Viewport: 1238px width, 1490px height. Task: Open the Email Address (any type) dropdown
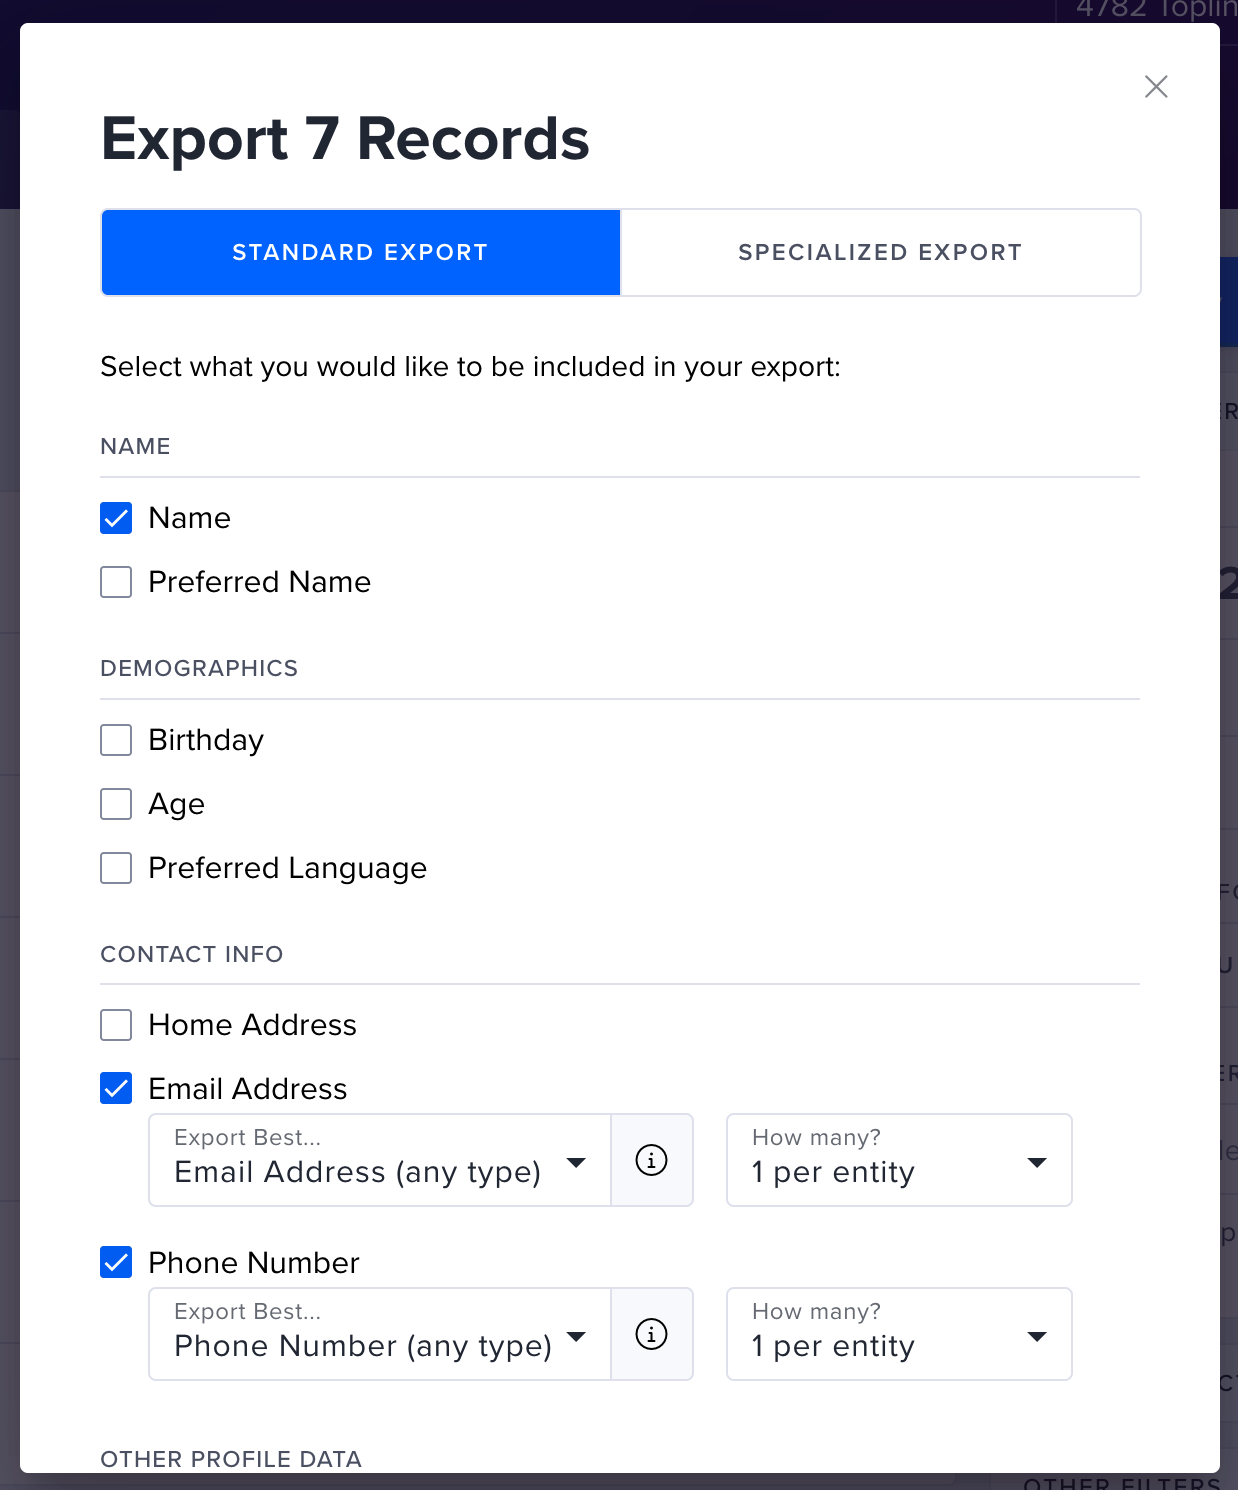[380, 1160]
